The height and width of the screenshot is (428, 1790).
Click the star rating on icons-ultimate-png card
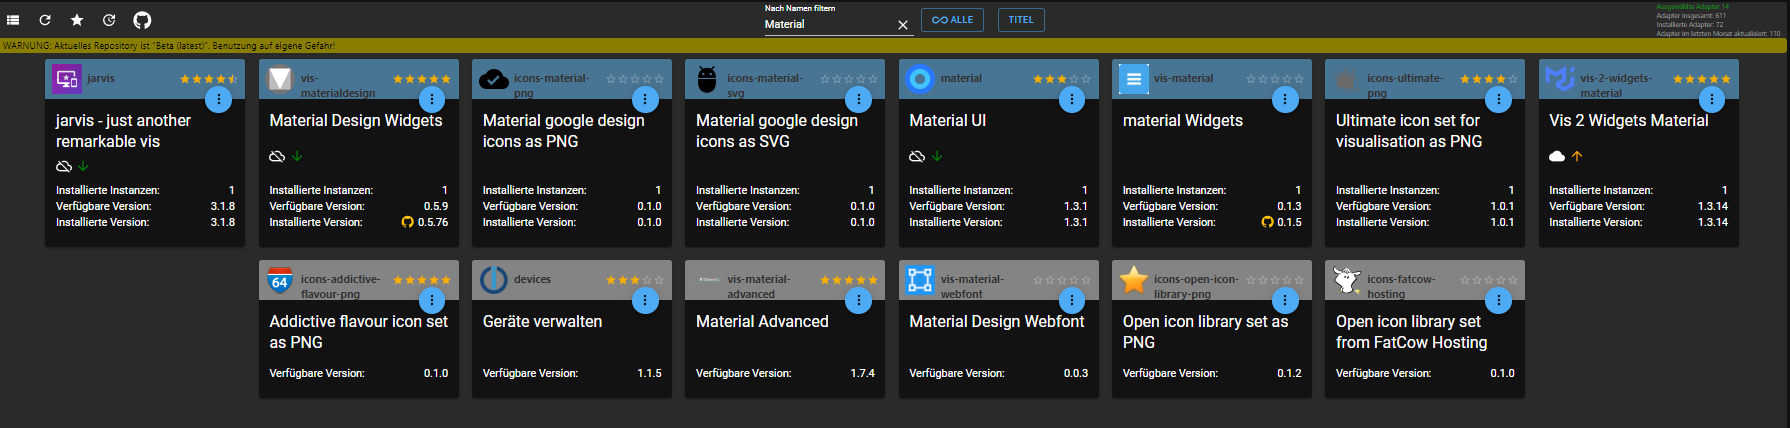coord(1488,79)
